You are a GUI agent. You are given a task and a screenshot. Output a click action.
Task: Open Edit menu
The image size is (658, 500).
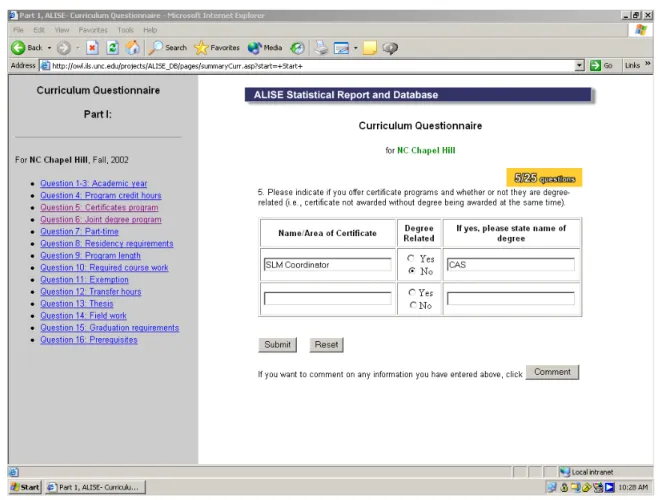39,30
